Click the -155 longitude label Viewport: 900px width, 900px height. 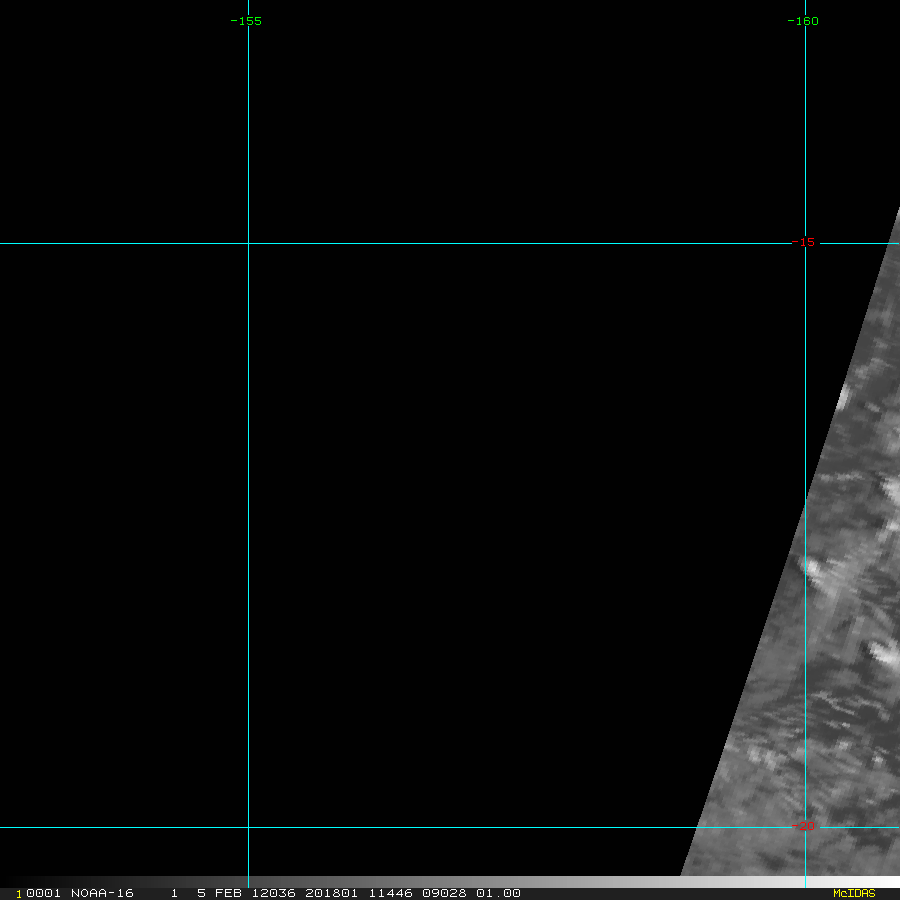pos(246,21)
